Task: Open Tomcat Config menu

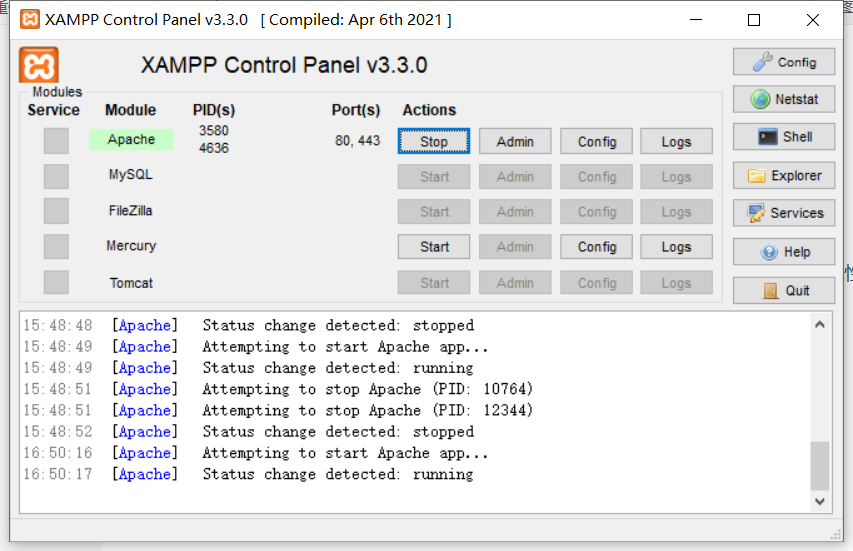Action: [x=596, y=283]
